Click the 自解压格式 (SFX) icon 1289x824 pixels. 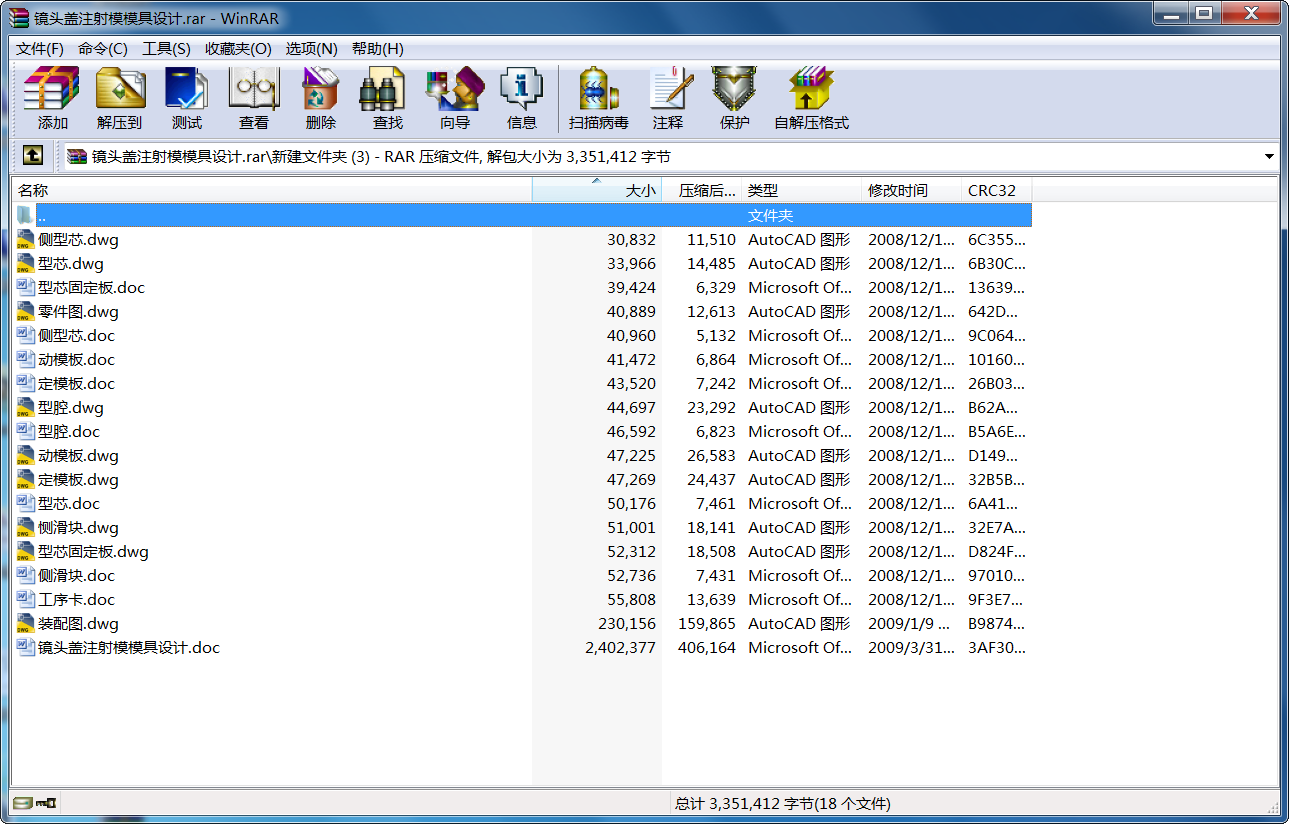click(x=811, y=99)
